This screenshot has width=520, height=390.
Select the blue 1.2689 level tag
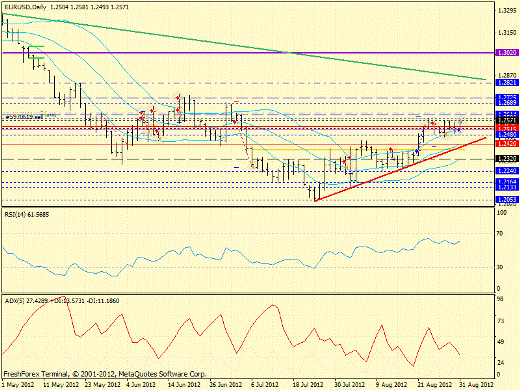pyautogui.click(x=507, y=103)
